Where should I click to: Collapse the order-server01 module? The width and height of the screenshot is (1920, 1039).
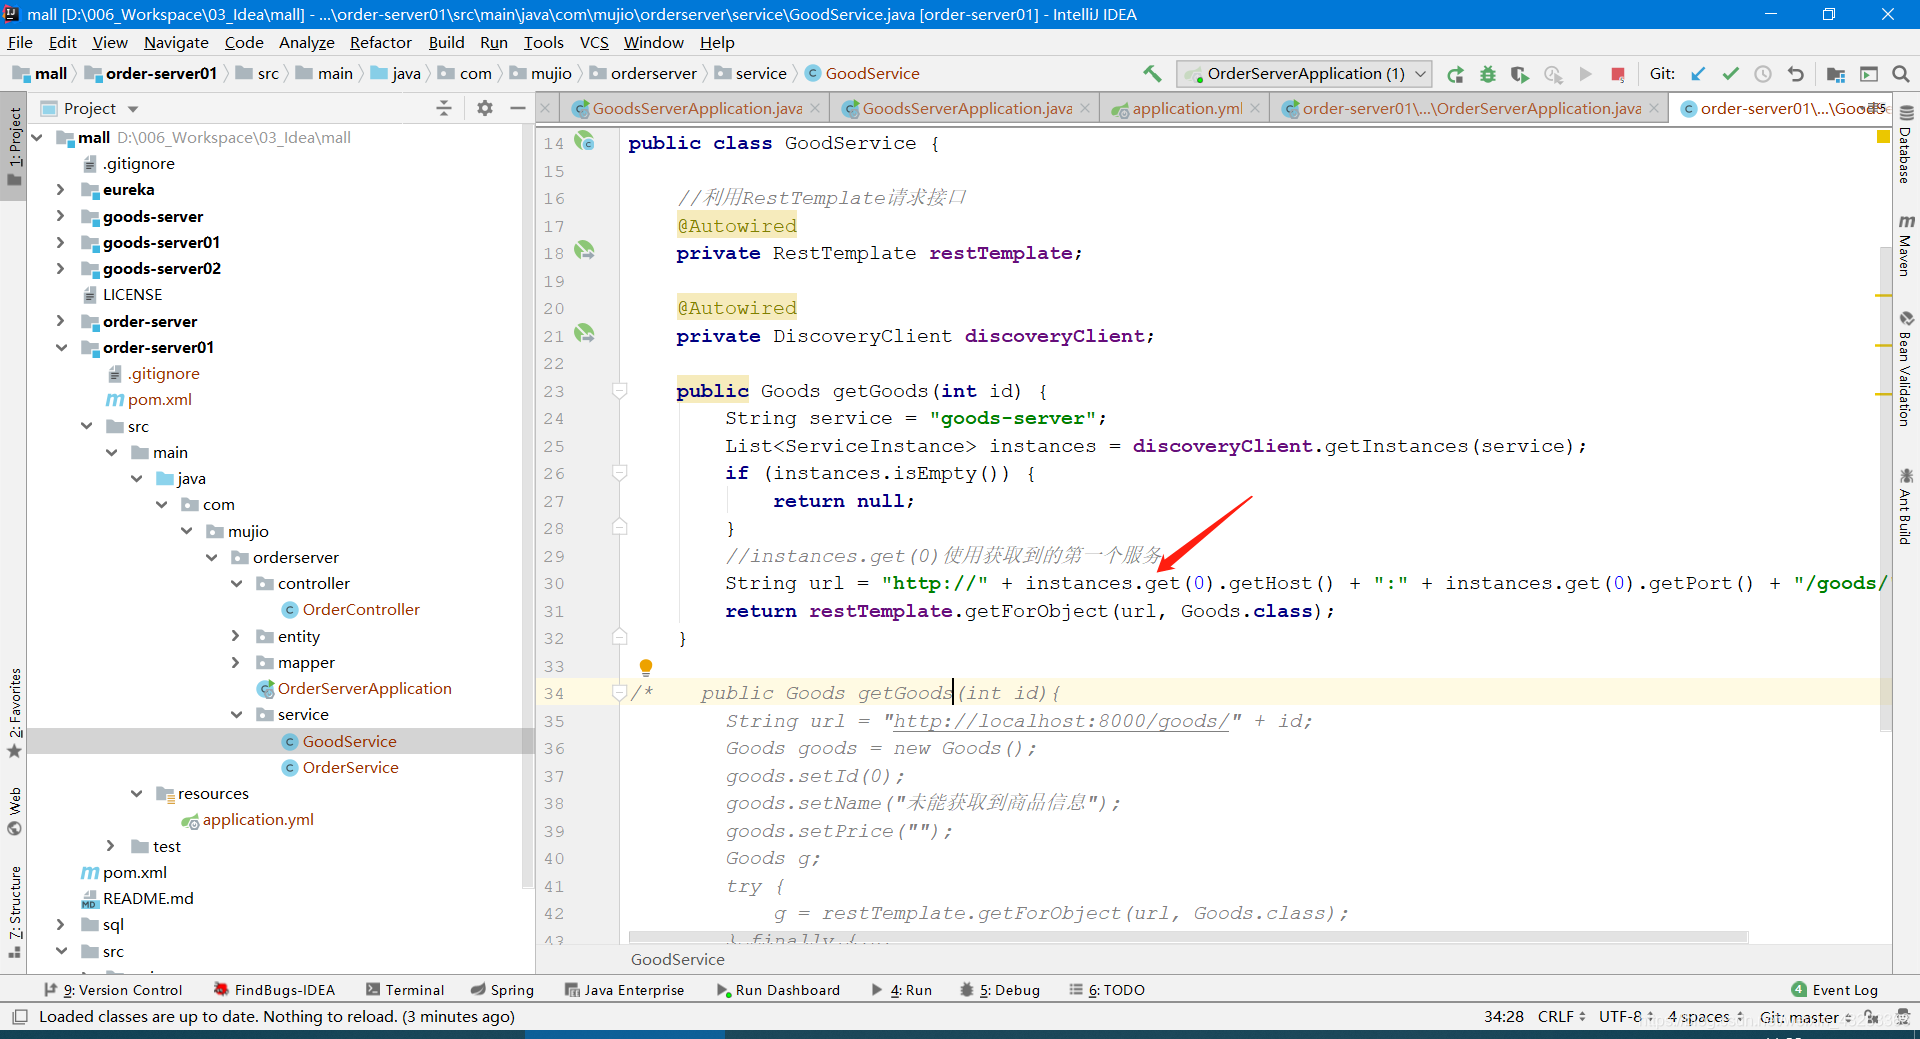[x=61, y=347]
